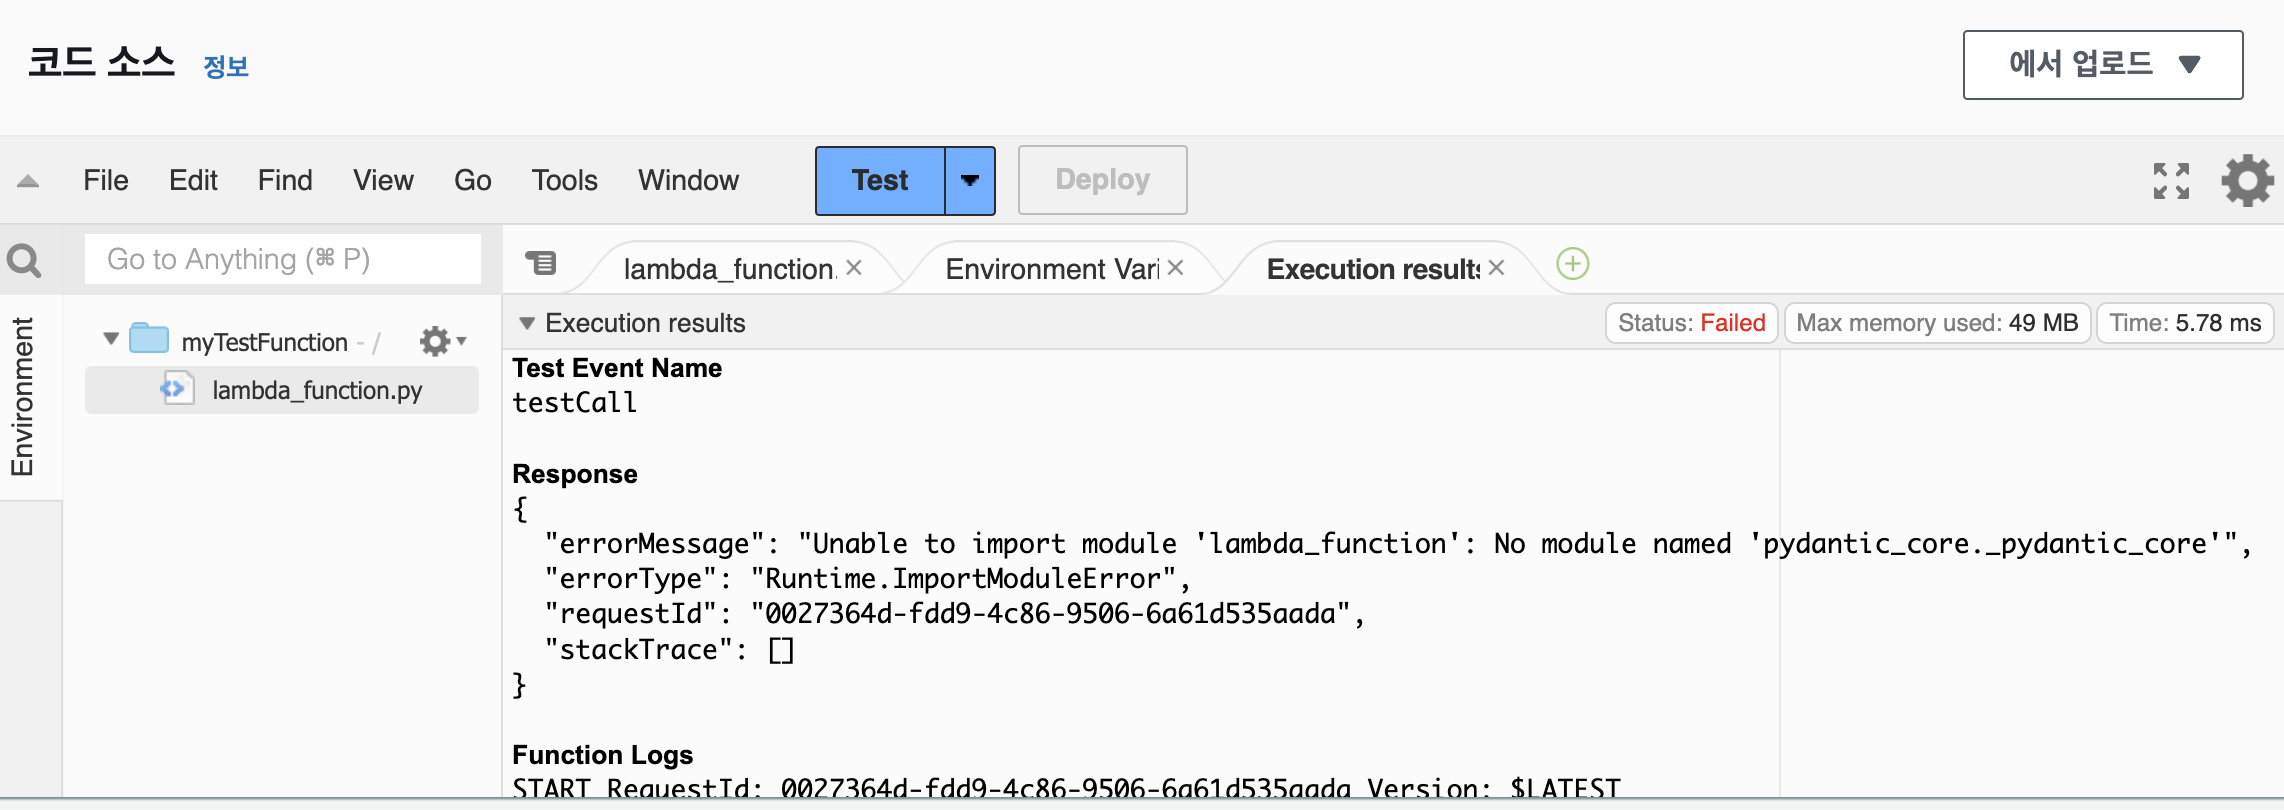
Task: Switch to the lambda_function tab
Action: click(728, 269)
